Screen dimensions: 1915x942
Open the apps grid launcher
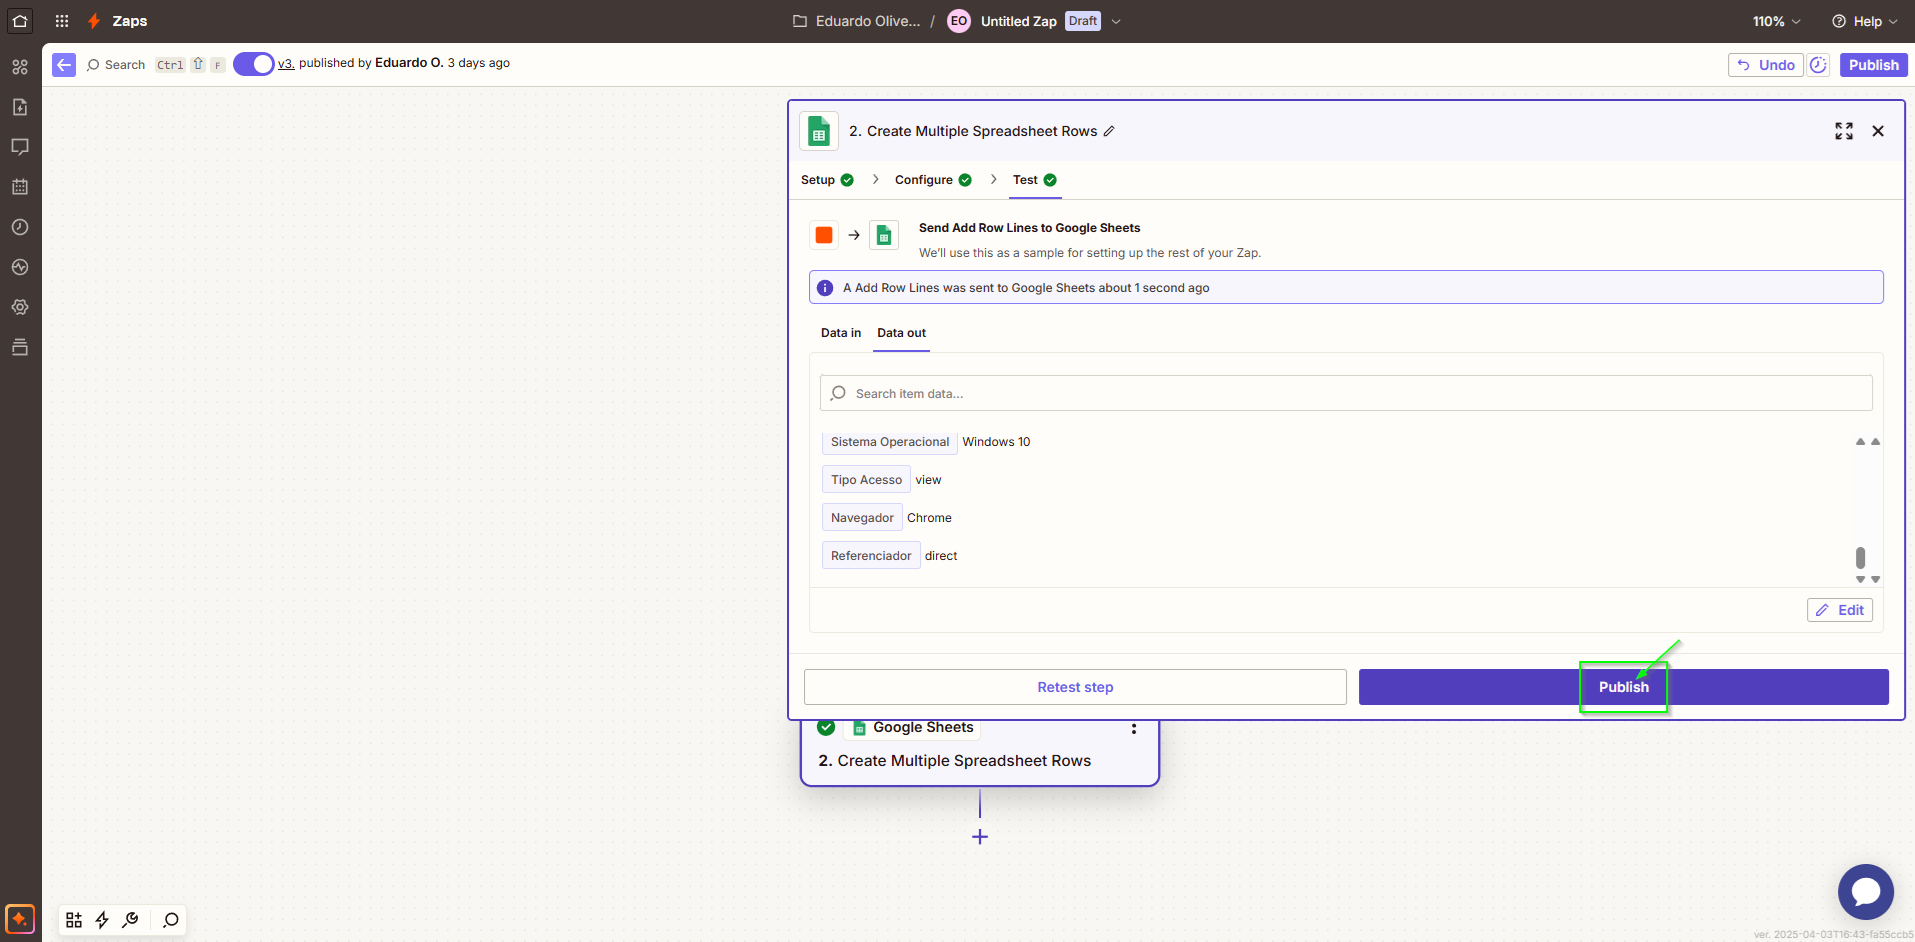coord(62,21)
